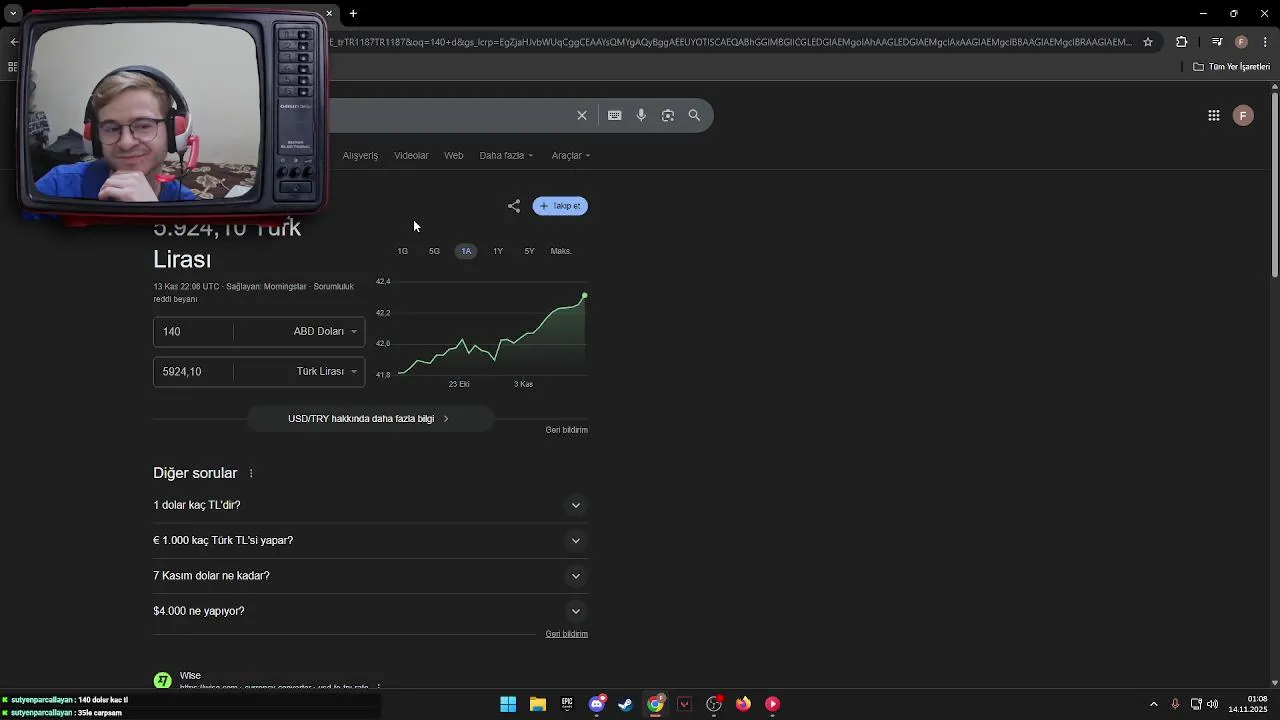Click 'Geri bildirim' below the chart

[x=567, y=430]
